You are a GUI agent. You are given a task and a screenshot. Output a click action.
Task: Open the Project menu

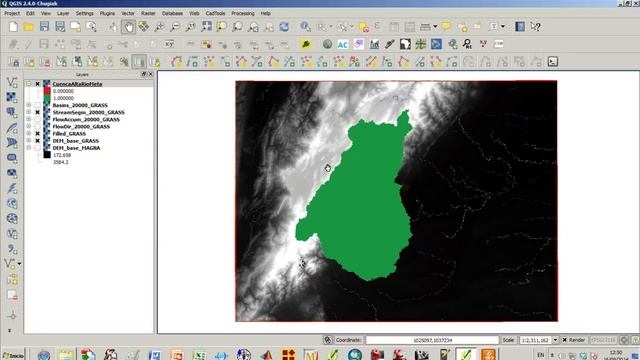12,13
